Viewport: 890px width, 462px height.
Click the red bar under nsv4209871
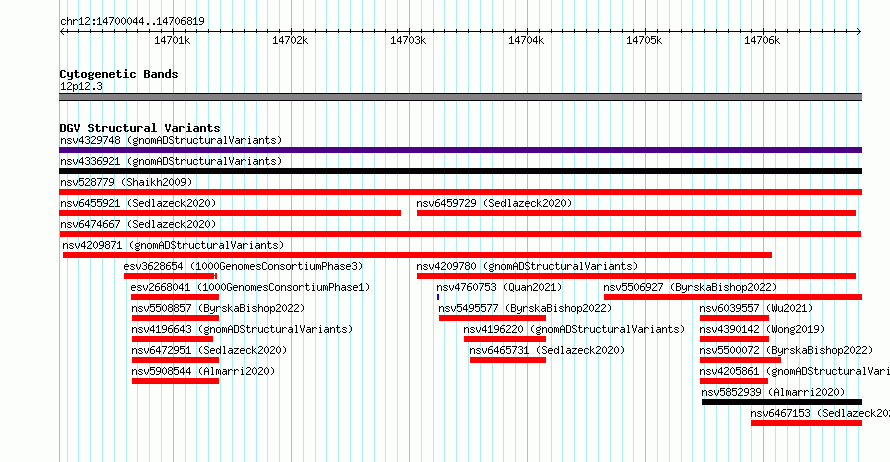(x=417, y=255)
